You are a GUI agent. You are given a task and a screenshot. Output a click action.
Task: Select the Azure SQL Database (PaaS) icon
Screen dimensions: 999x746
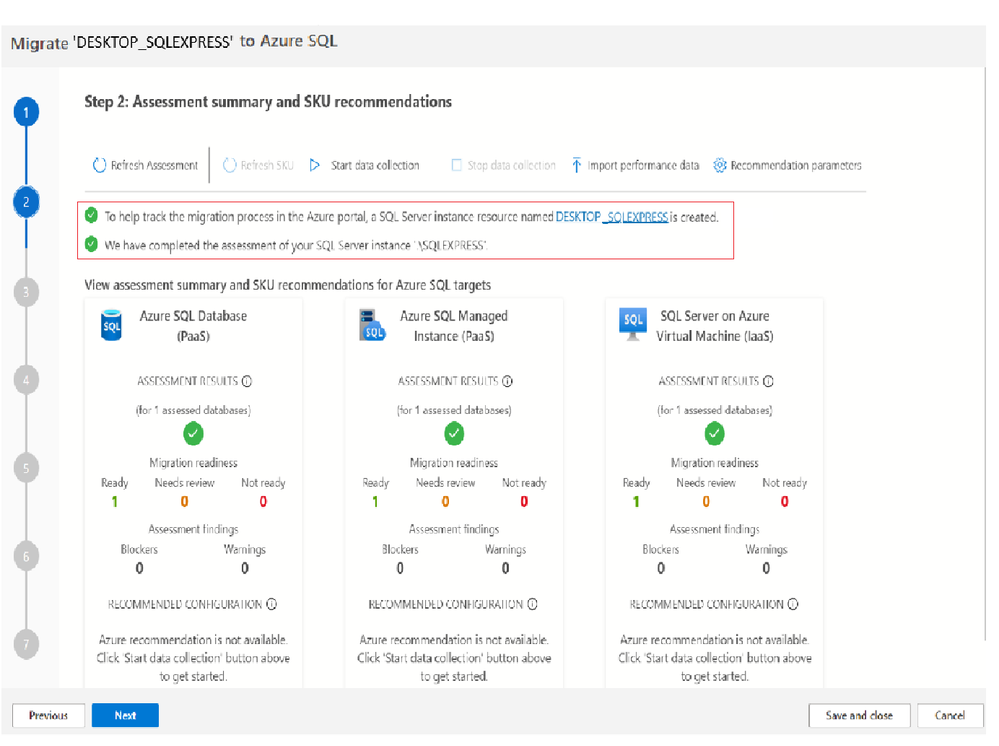111,326
